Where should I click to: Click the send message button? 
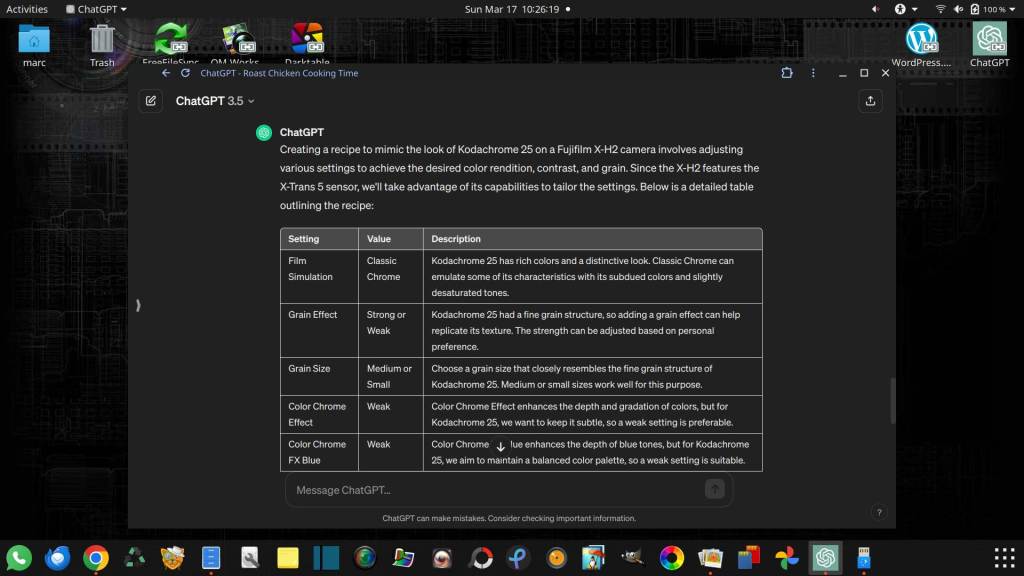pyautogui.click(x=714, y=488)
